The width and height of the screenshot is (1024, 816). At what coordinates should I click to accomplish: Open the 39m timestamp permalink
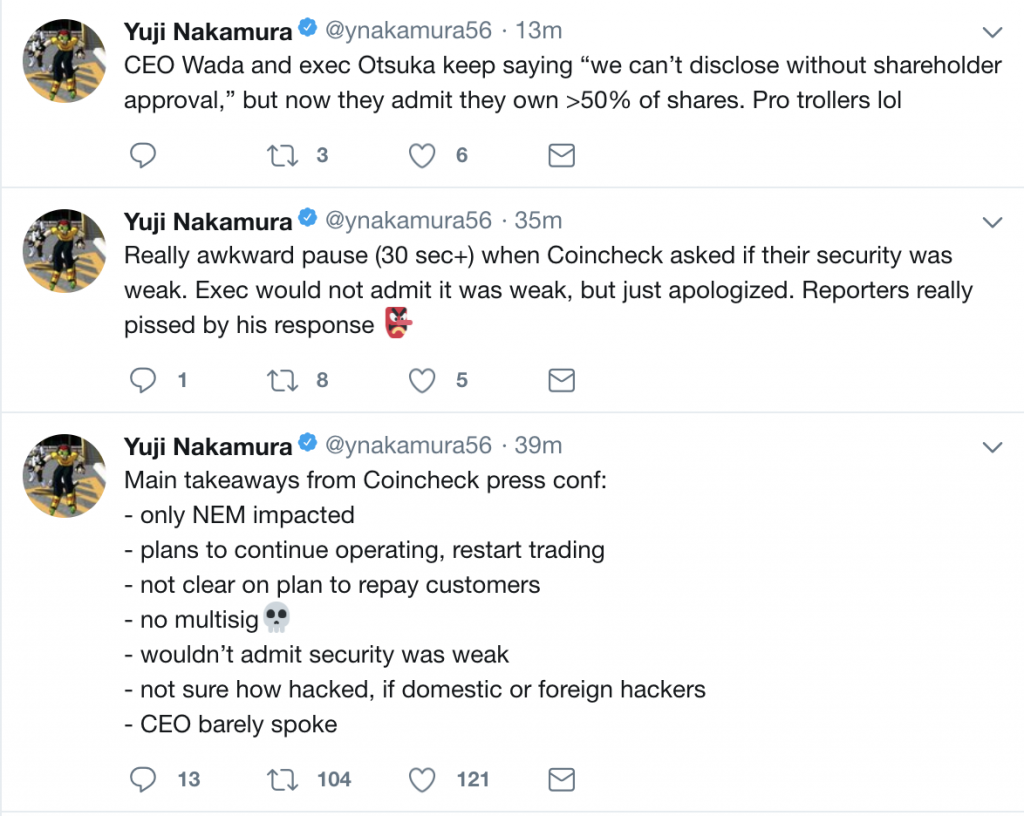538,446
